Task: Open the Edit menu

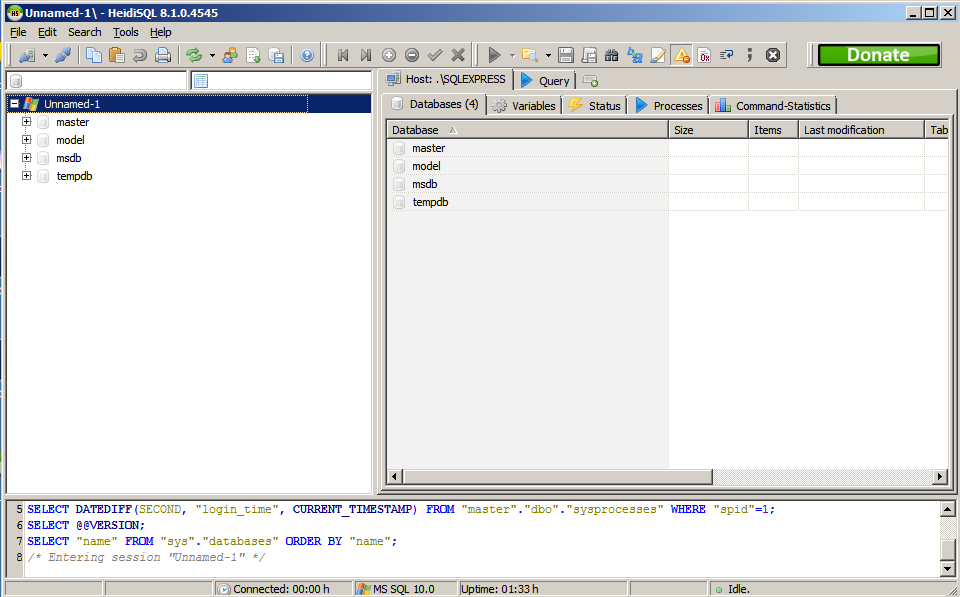Action: coord(47,32)
